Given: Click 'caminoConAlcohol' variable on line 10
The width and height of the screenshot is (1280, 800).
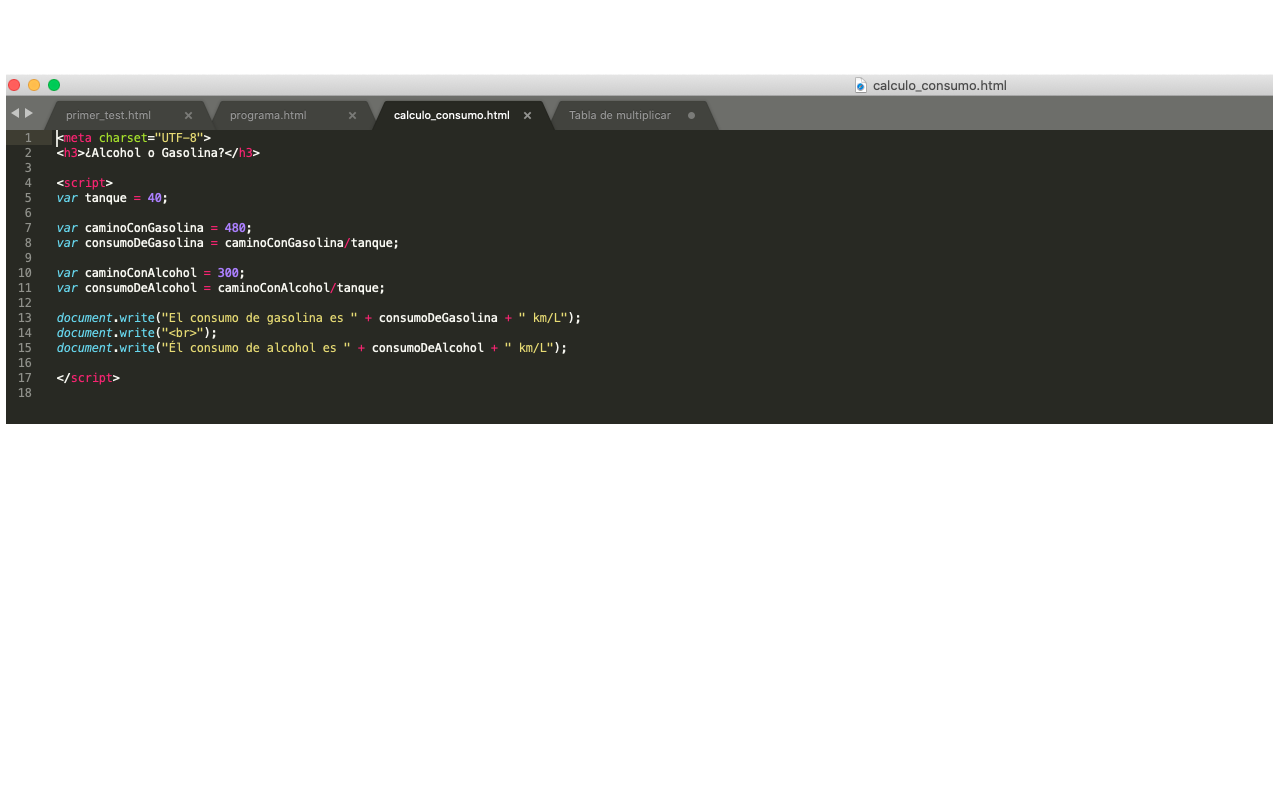Looking at the screenshot, I should pos(141,273).
